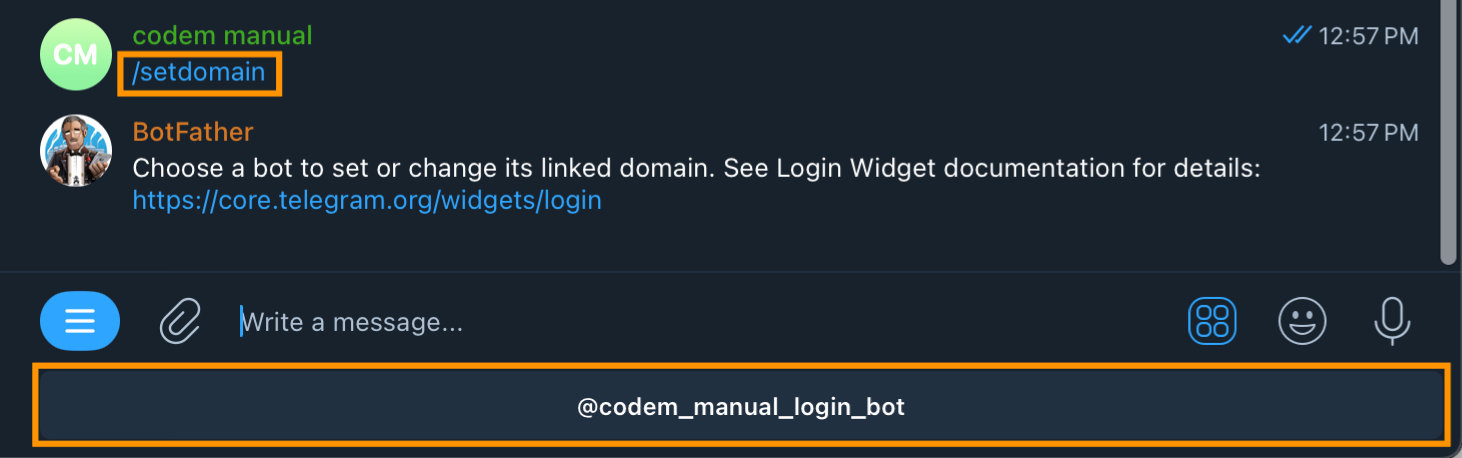This screenshot has height=458, width=1462.
Task: Open the BotFather profile picture
Action: point(75,151)
